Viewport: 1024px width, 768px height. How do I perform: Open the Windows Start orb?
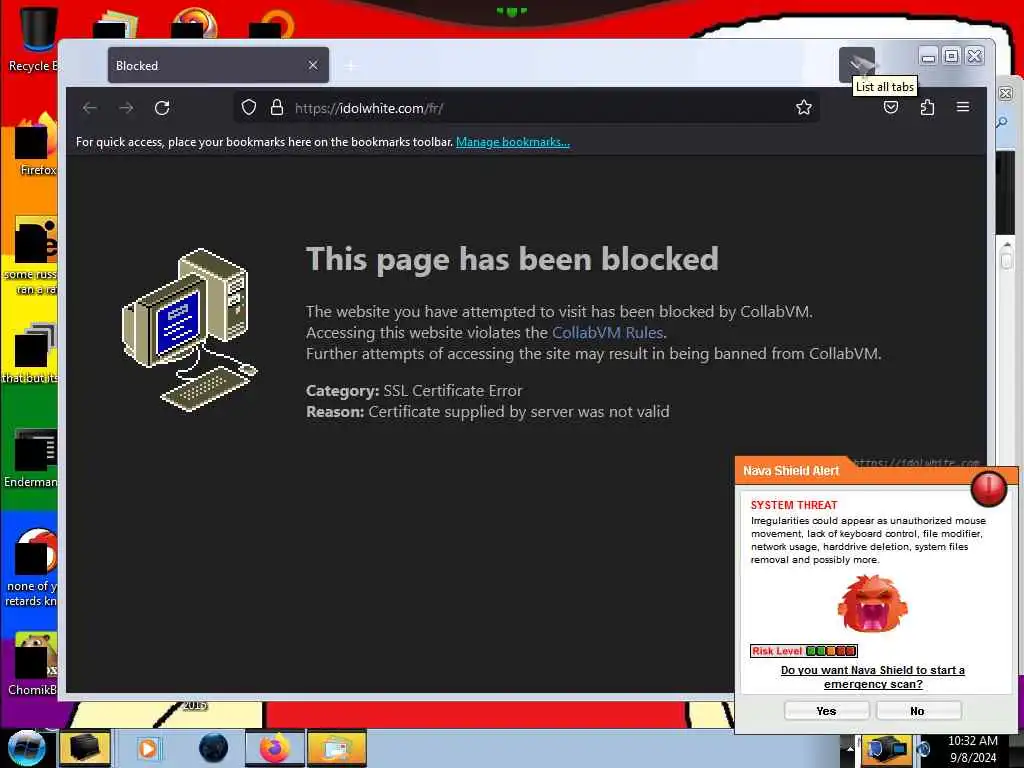26,748
